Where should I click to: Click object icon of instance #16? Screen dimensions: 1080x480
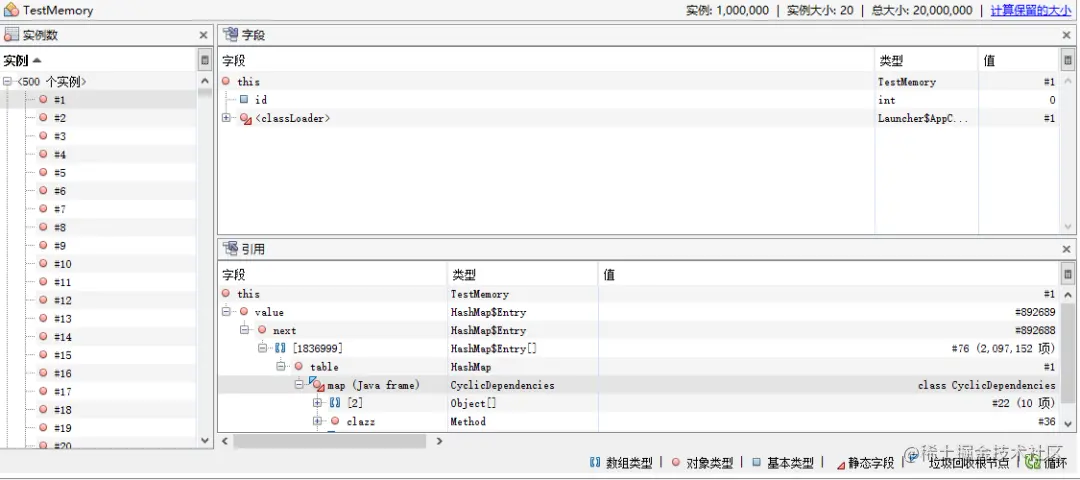(43, 373)
